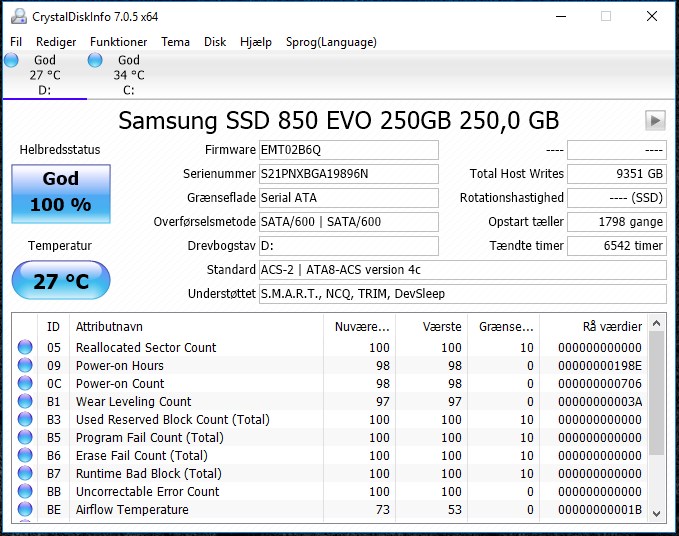Select the C: disk tab at 34 °C

click(x=129, y=75)
